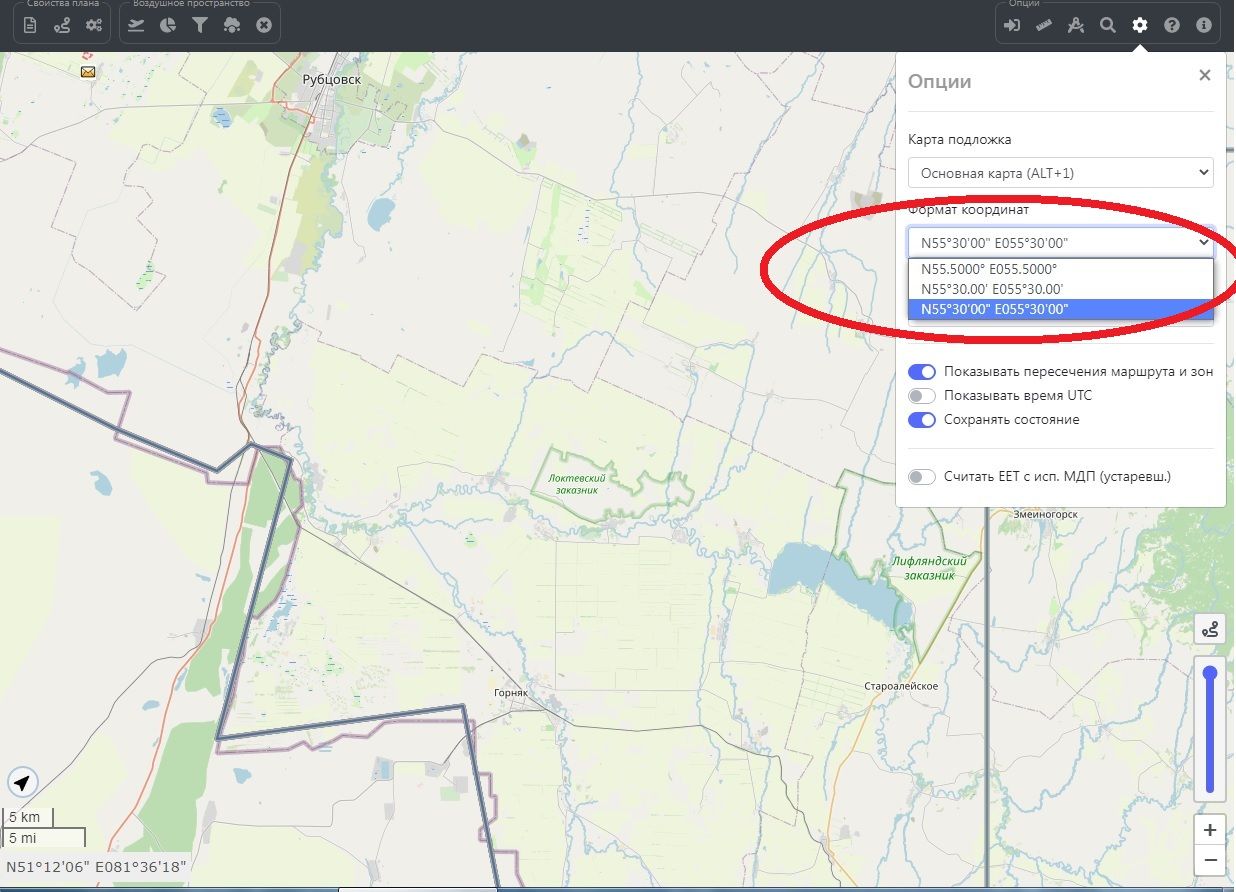Toggle 'Показывать пересечения маршрута и зон' switch
The width and height of the screenshot is (1236, 892).
[x=921, y=372]
